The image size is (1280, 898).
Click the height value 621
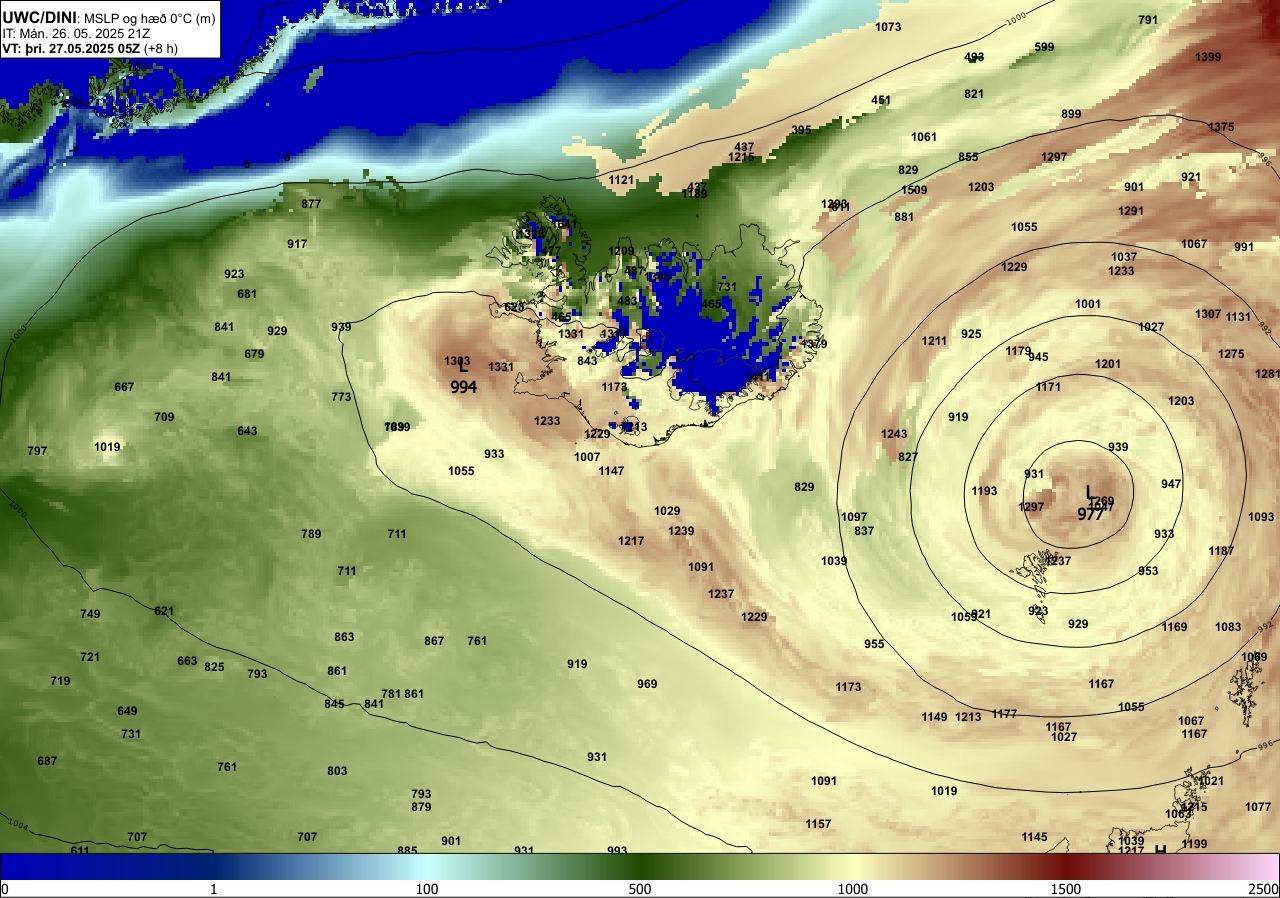pos(164,611)
